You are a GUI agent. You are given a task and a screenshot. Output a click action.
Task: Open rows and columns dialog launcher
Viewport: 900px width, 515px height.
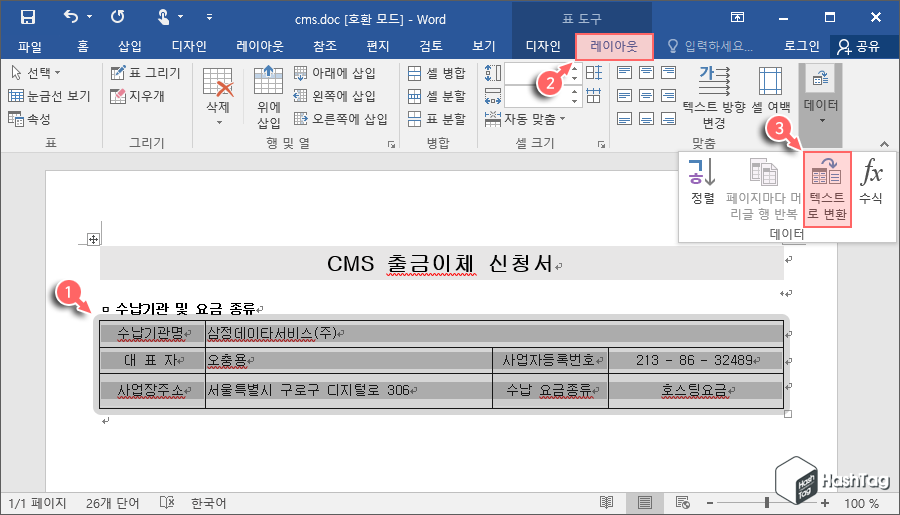point(391,144)
